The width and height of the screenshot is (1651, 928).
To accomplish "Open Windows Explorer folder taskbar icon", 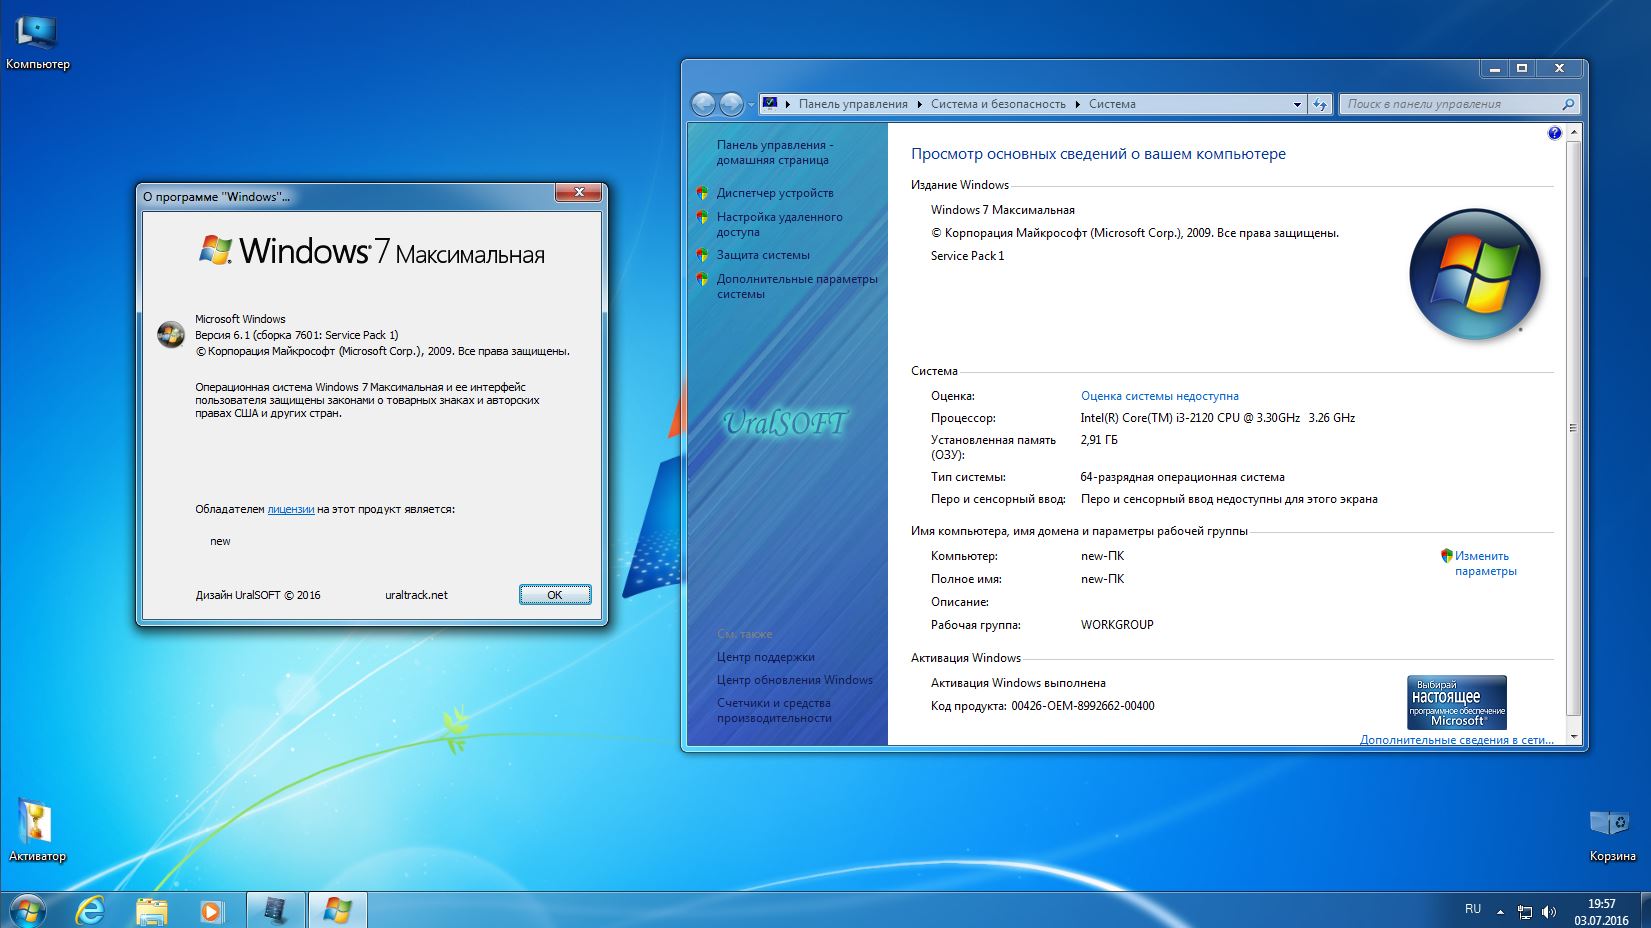I will tap(151, 910).
